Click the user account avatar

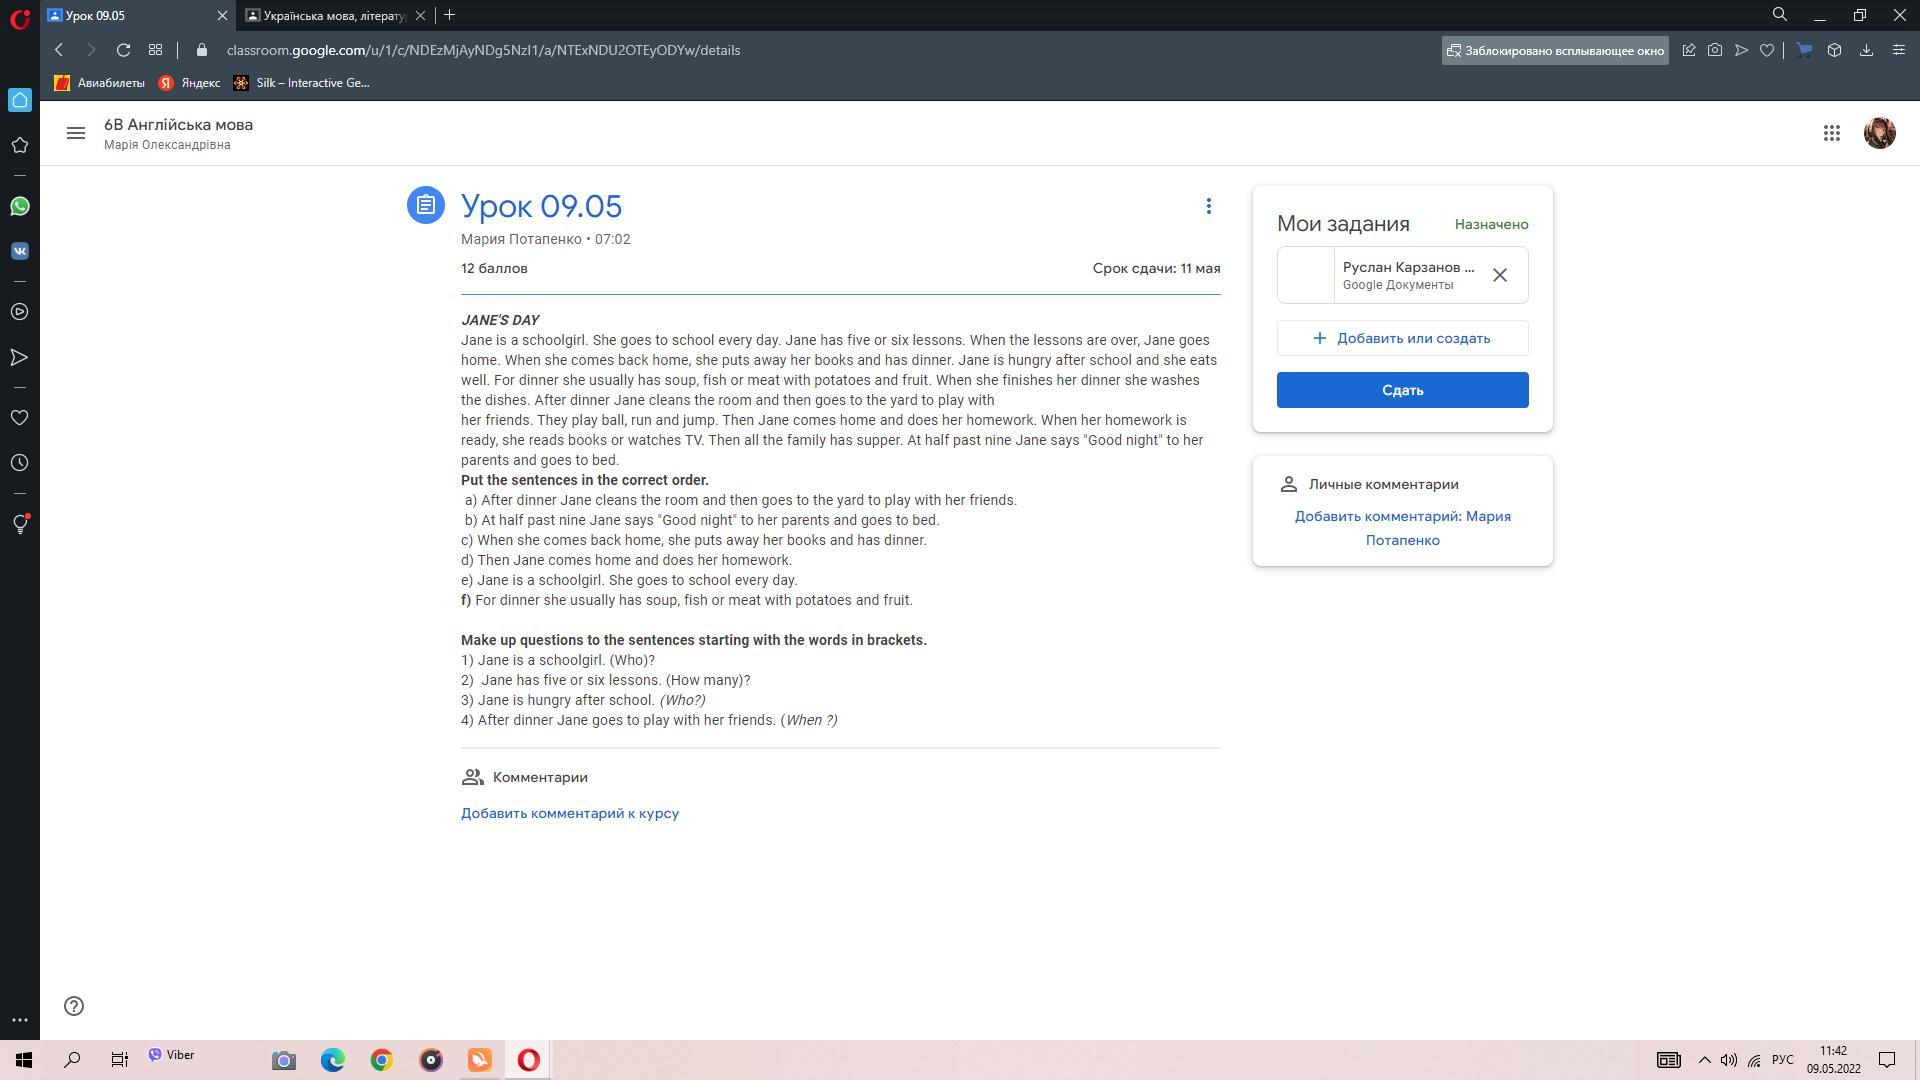(1879, 133)
